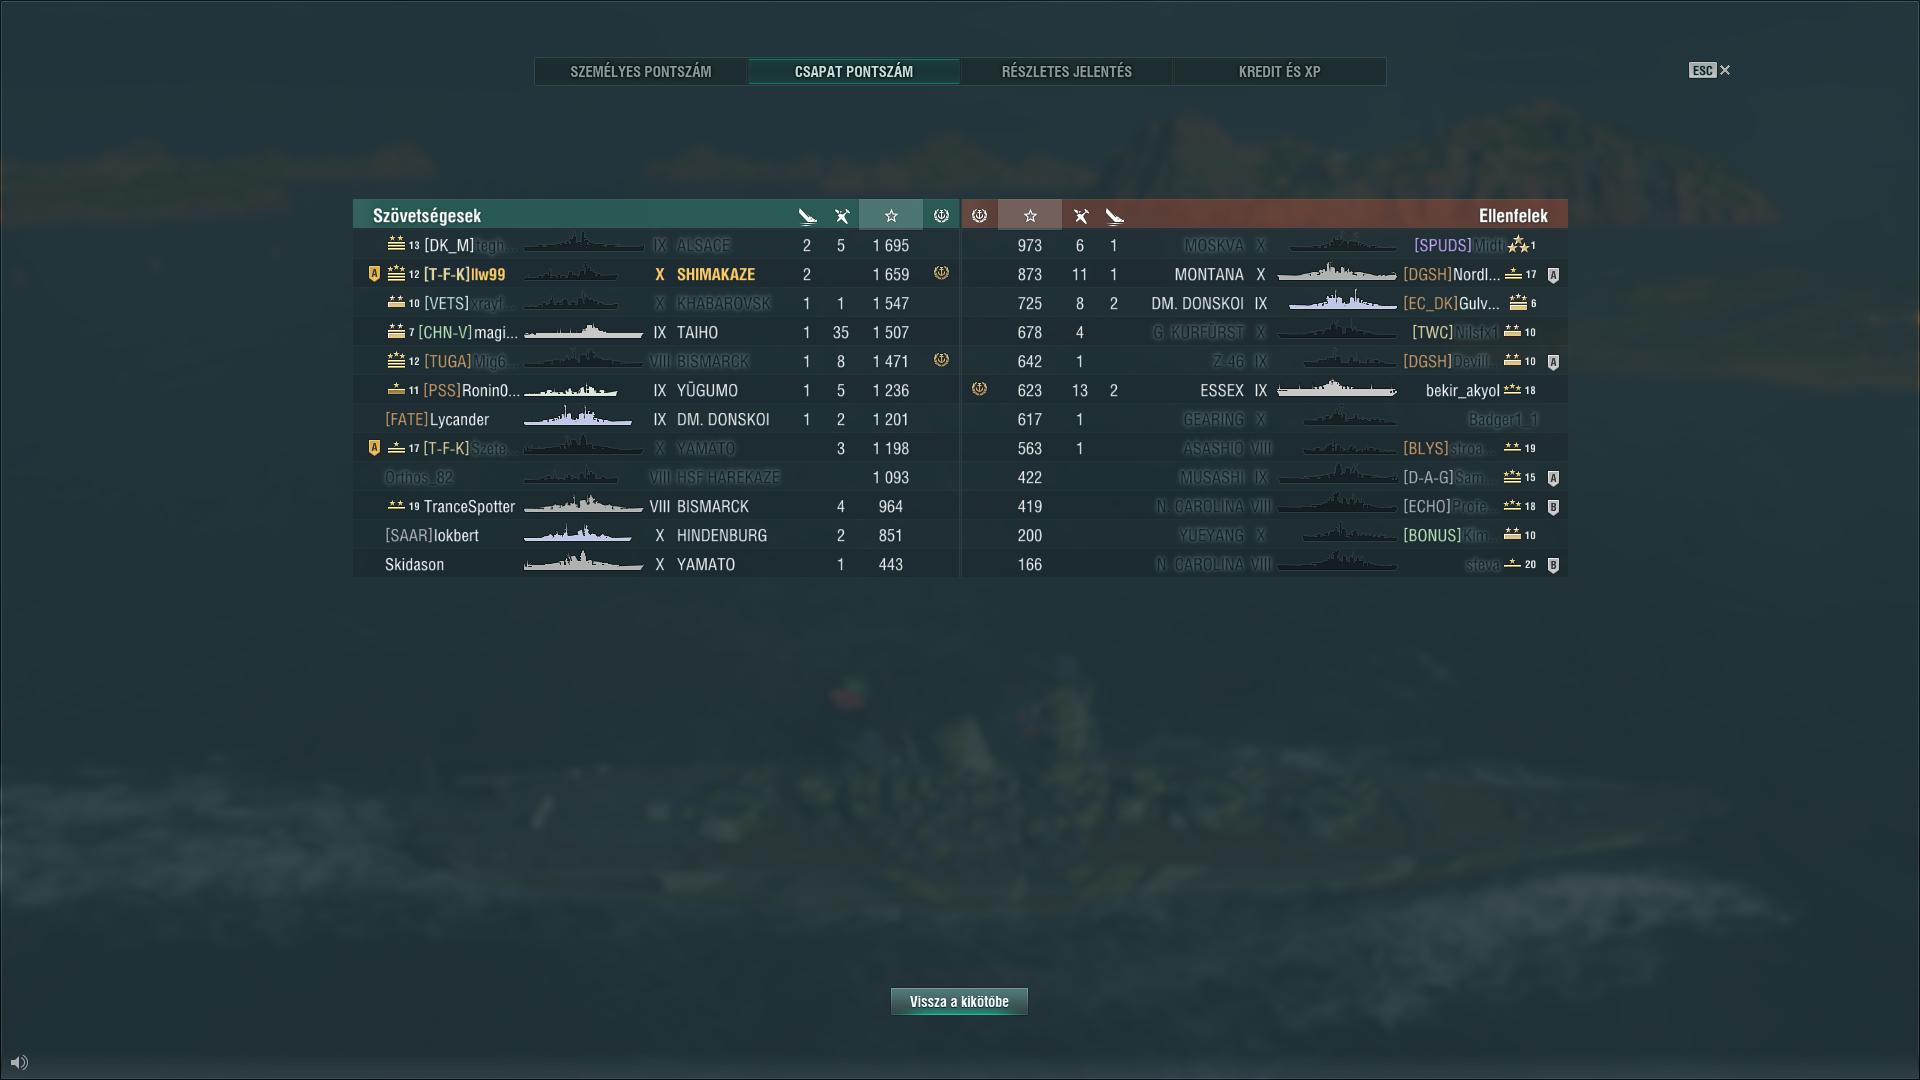Click Vissza a kikötőbe button

pos(959,1002)
